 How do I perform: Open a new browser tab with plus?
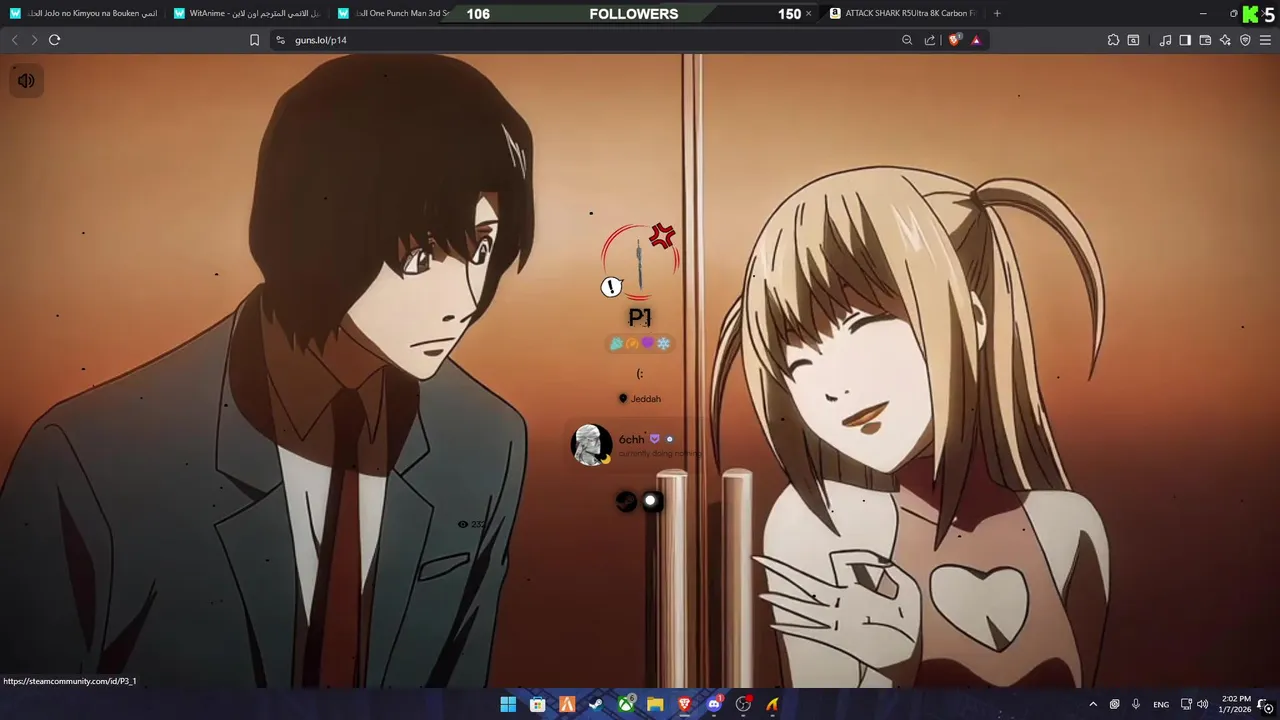point(997,13)
